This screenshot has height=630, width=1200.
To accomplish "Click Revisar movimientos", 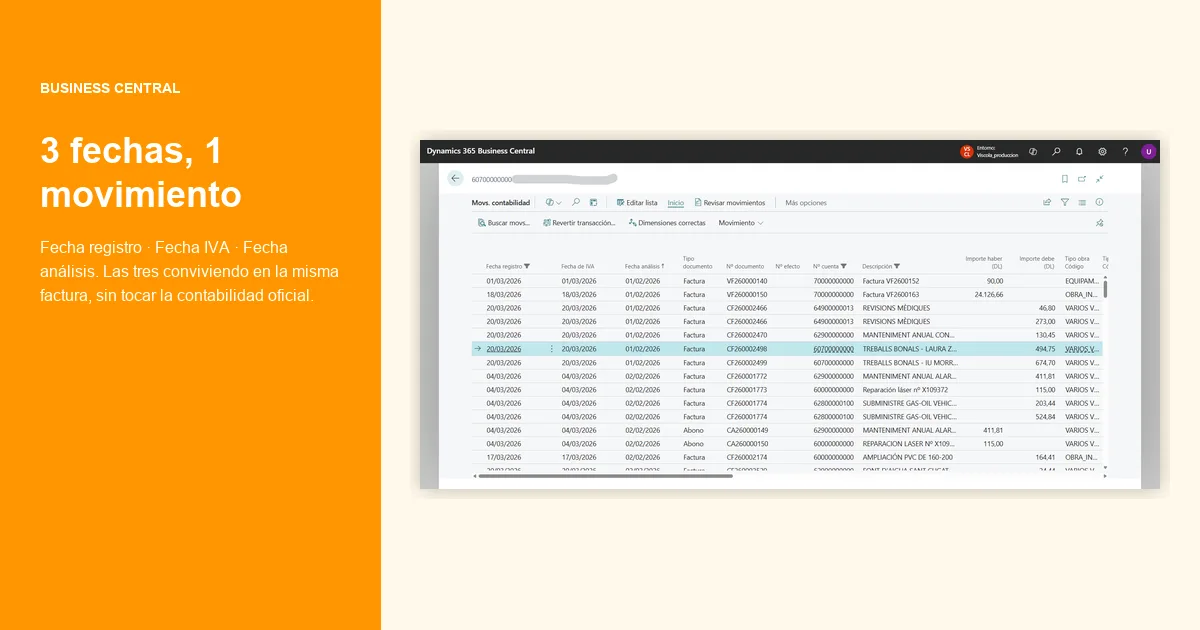I will pos(730,203).
